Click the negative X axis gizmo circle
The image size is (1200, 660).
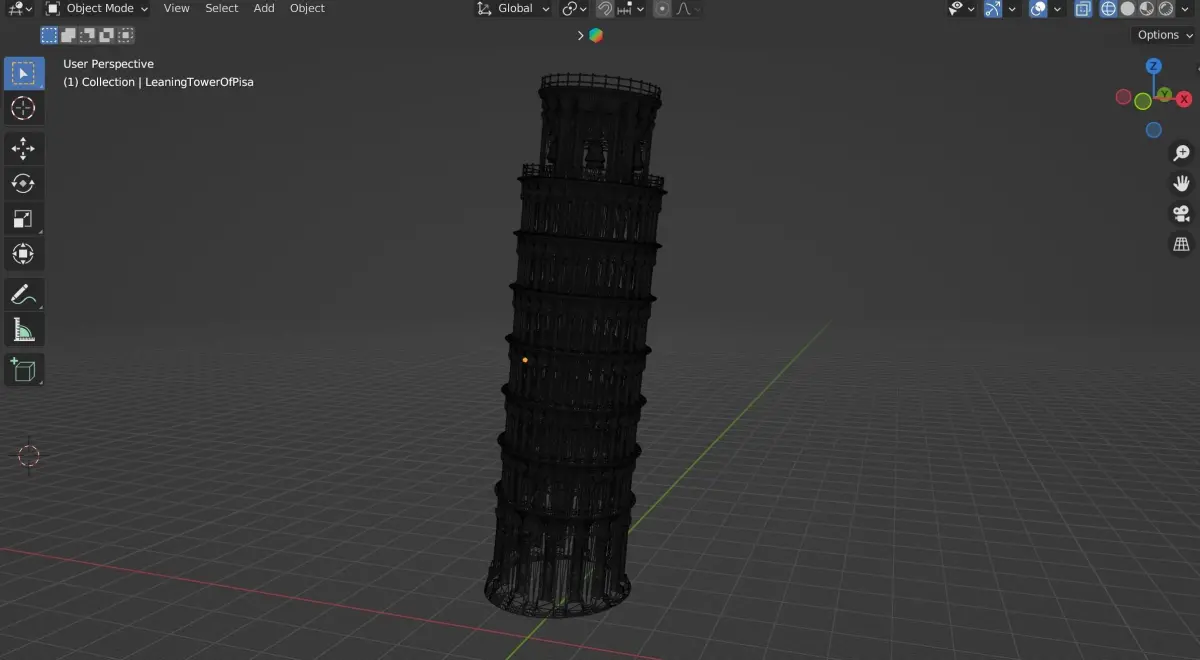(x=1123, y=98)
